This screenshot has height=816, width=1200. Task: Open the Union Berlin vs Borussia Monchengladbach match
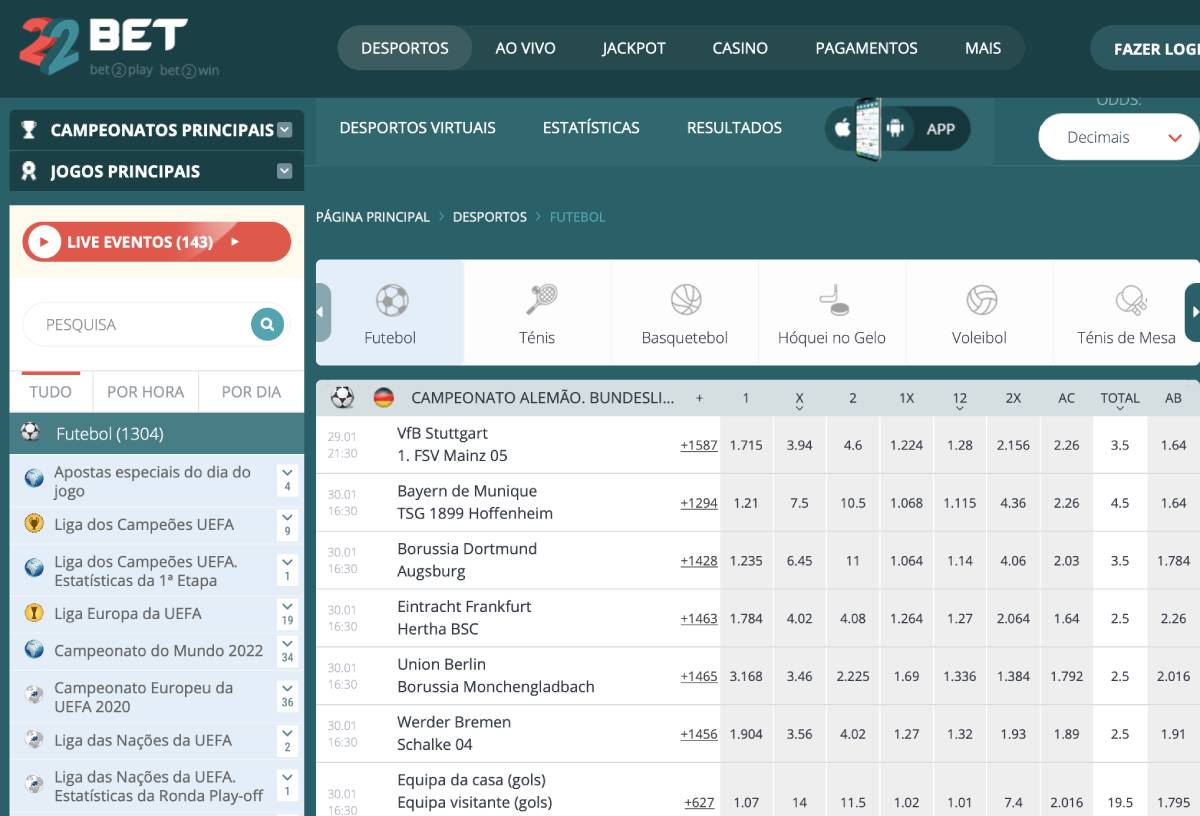(496, 676)
